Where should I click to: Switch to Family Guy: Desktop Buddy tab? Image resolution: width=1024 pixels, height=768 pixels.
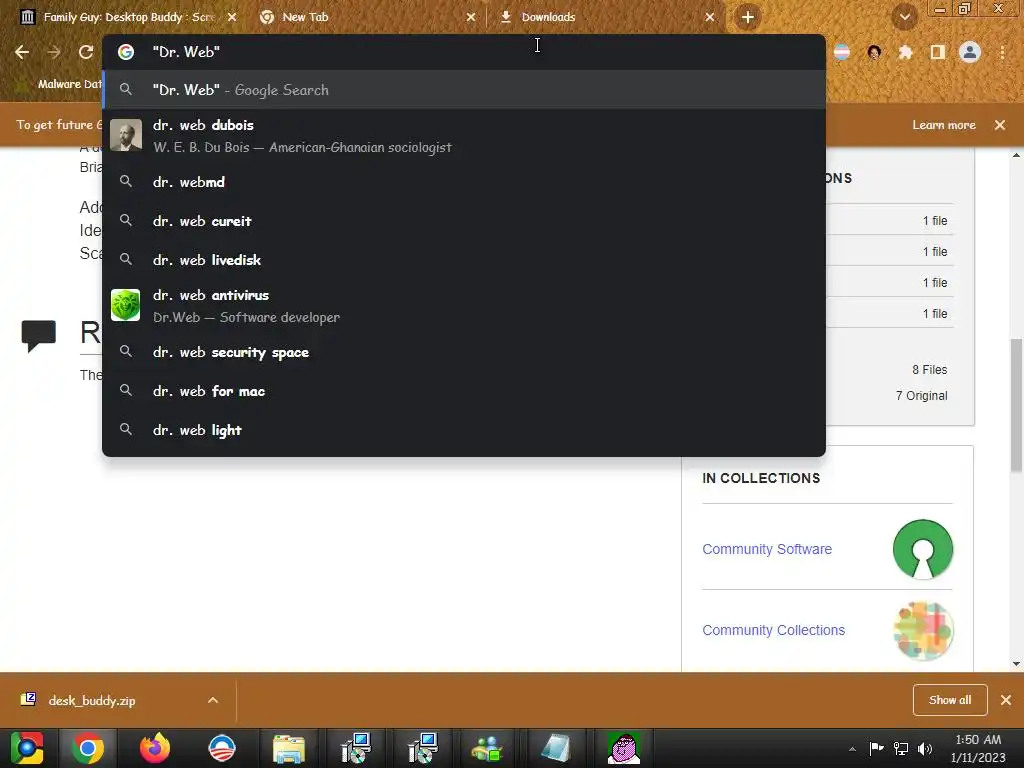pyautogui.click(x=129, y=17)
